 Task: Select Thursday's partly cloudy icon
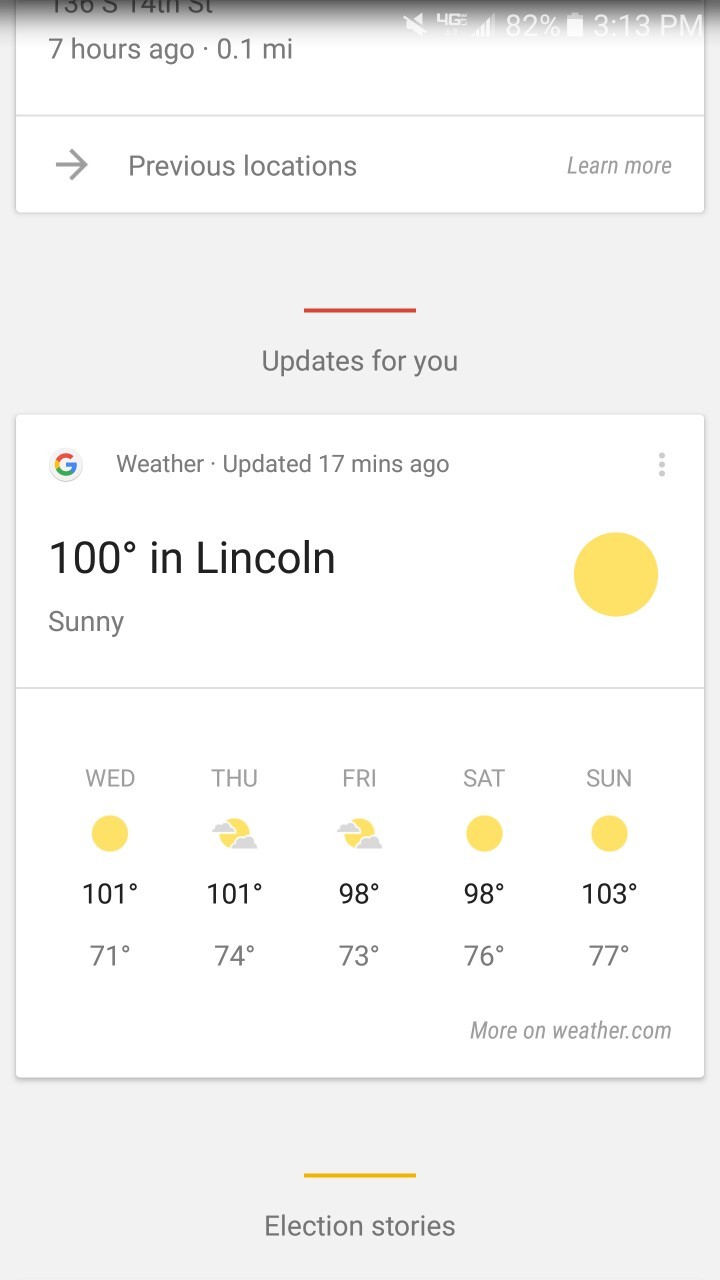pyautogui.click(x=234, y=833)
